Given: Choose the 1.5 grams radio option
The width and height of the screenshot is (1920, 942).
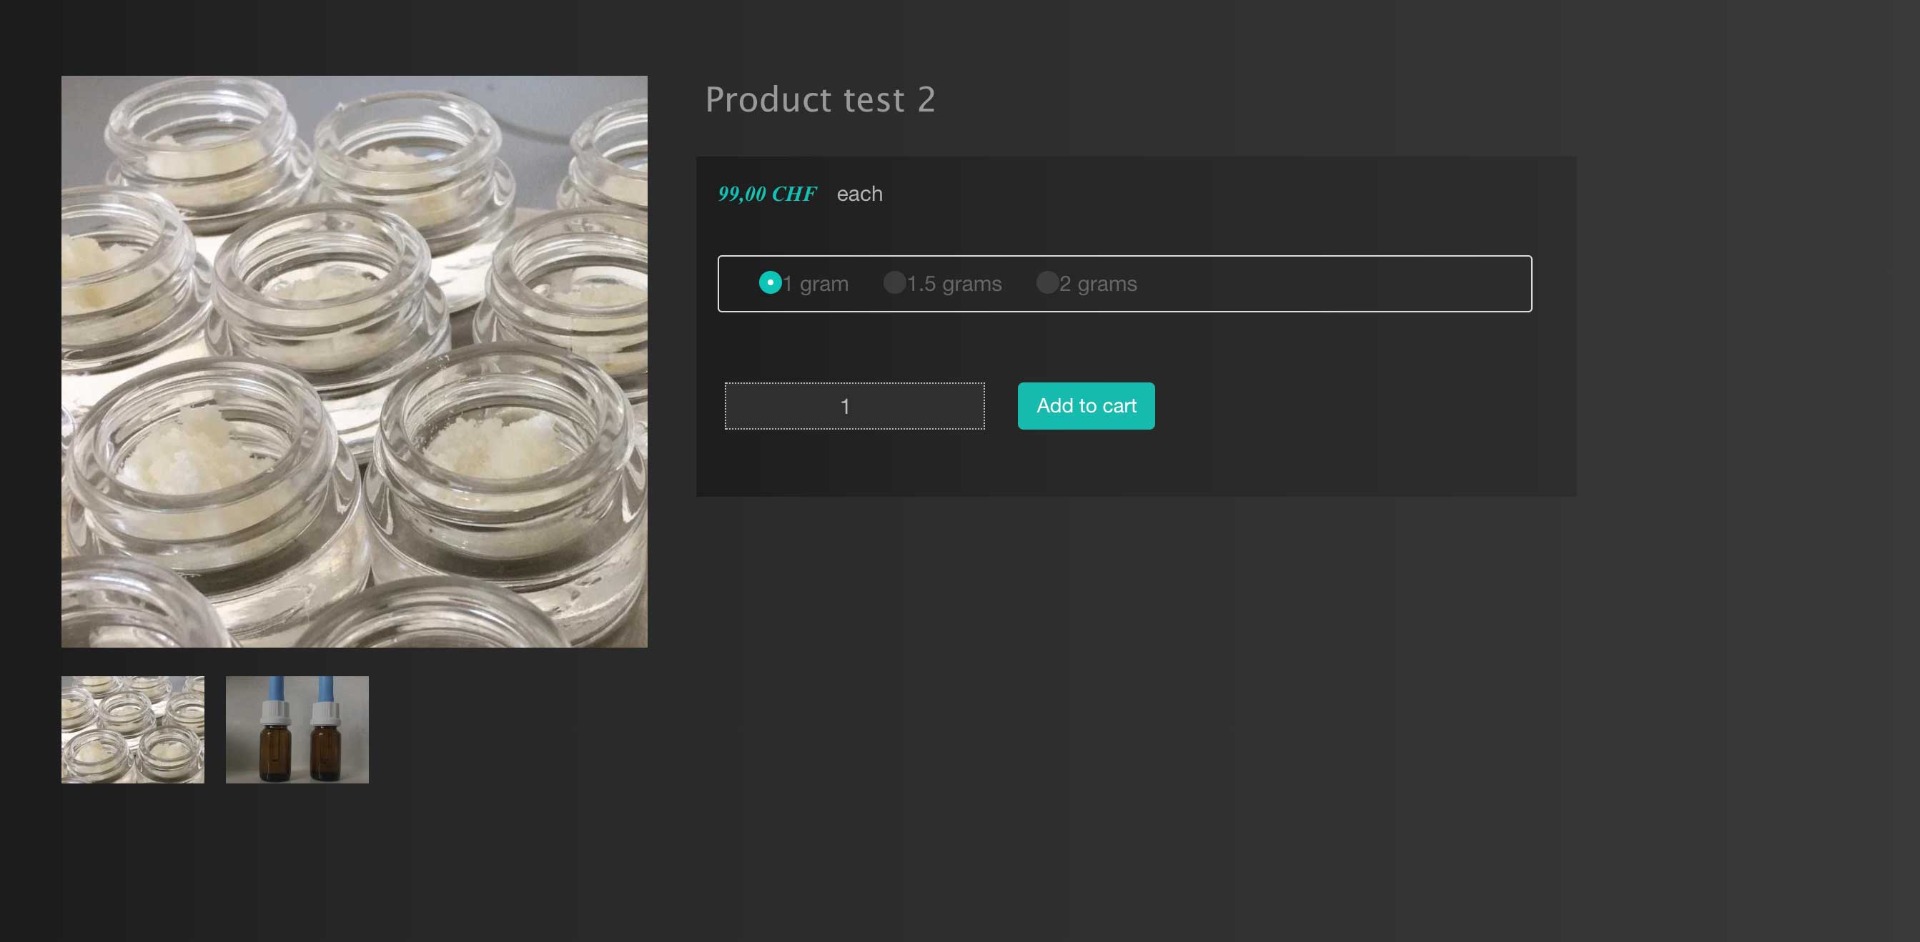Looking at the screenshot, I should click(x=894, y=283).
